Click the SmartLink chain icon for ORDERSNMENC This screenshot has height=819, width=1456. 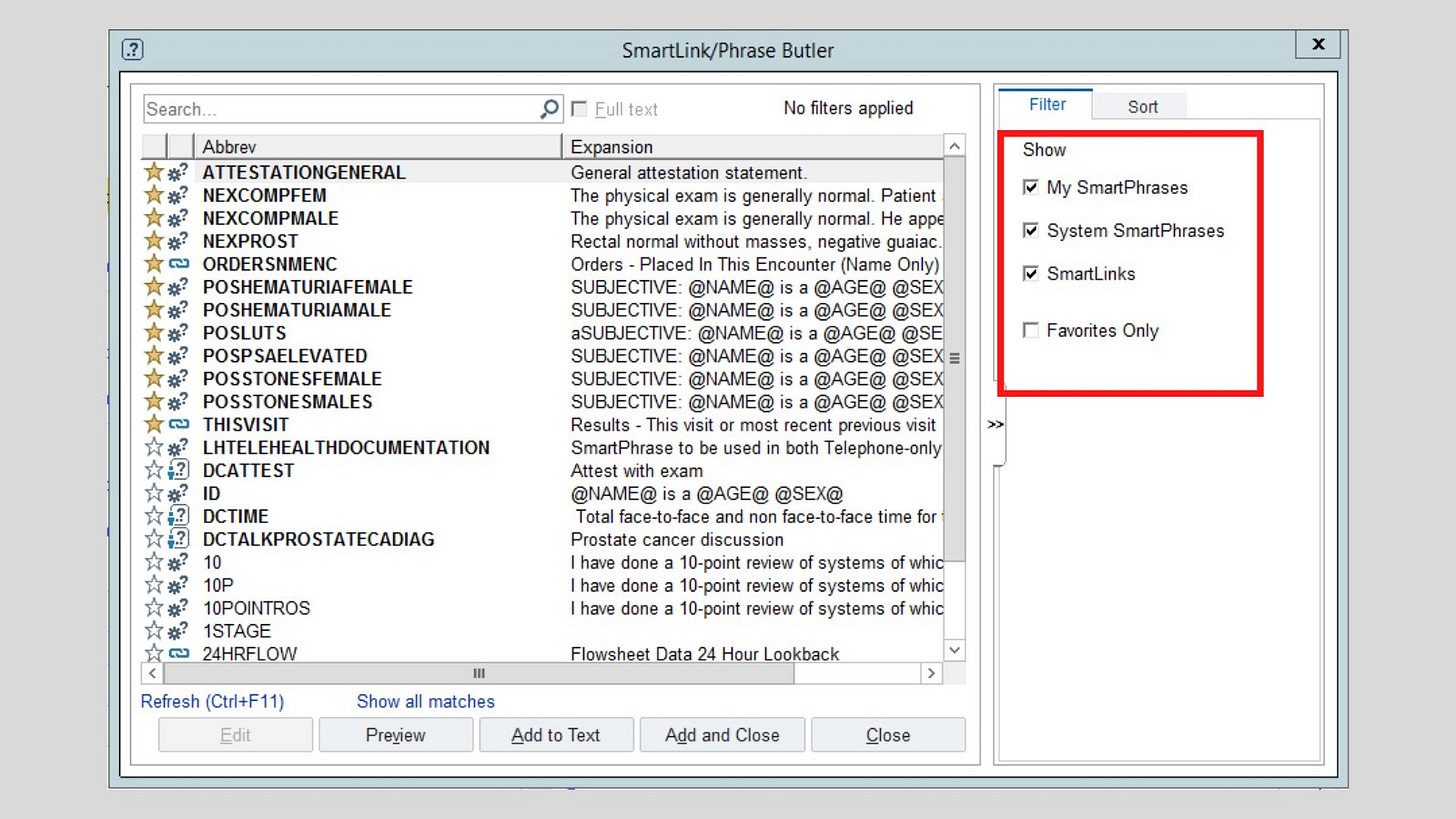[x=179, y=264]
